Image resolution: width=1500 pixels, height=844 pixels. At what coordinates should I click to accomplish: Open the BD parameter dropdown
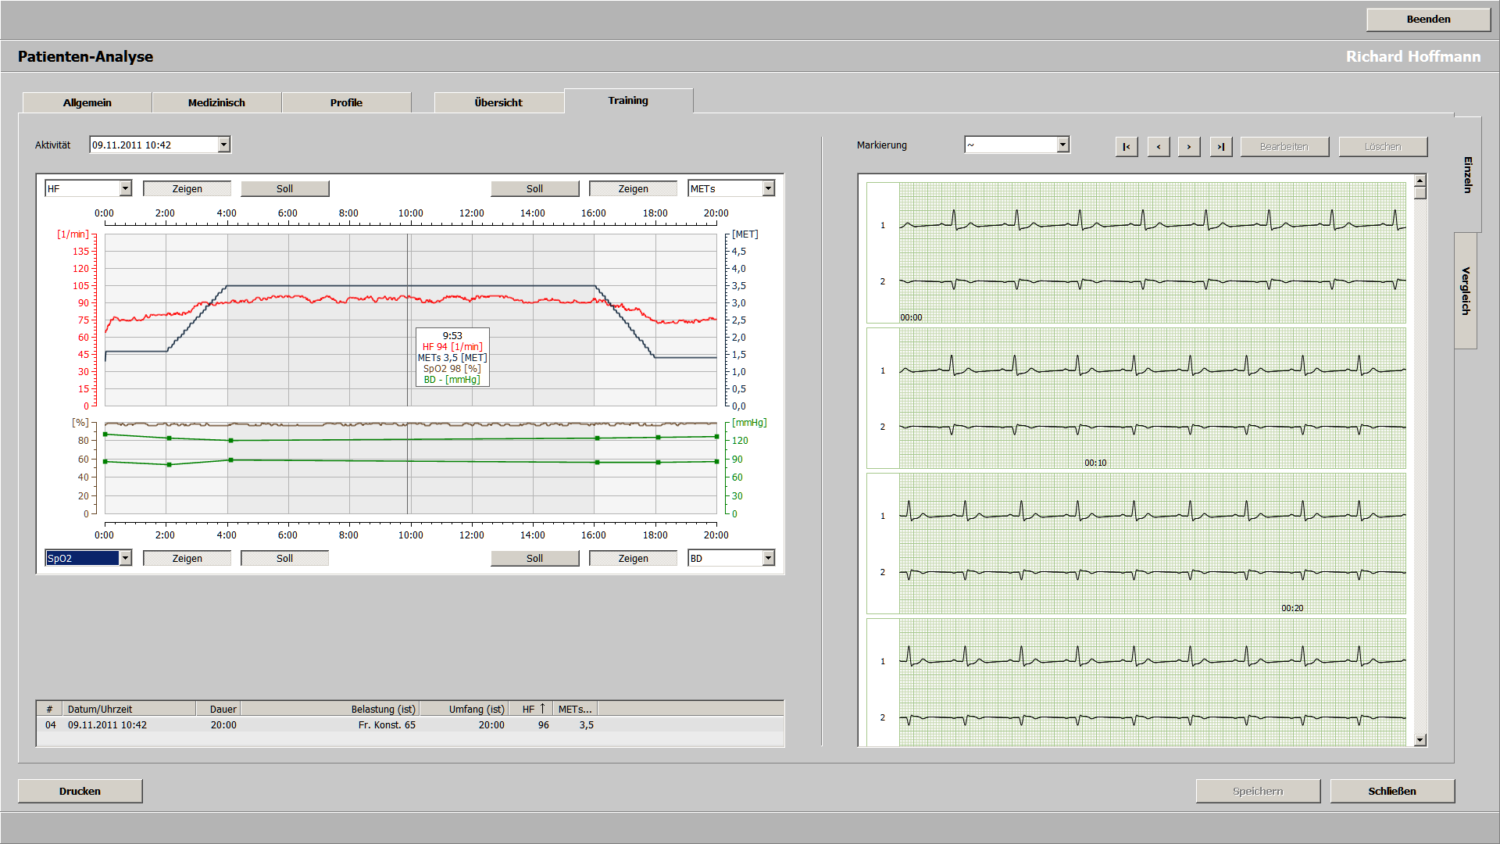pyautogui.click(x=768, y=558)
